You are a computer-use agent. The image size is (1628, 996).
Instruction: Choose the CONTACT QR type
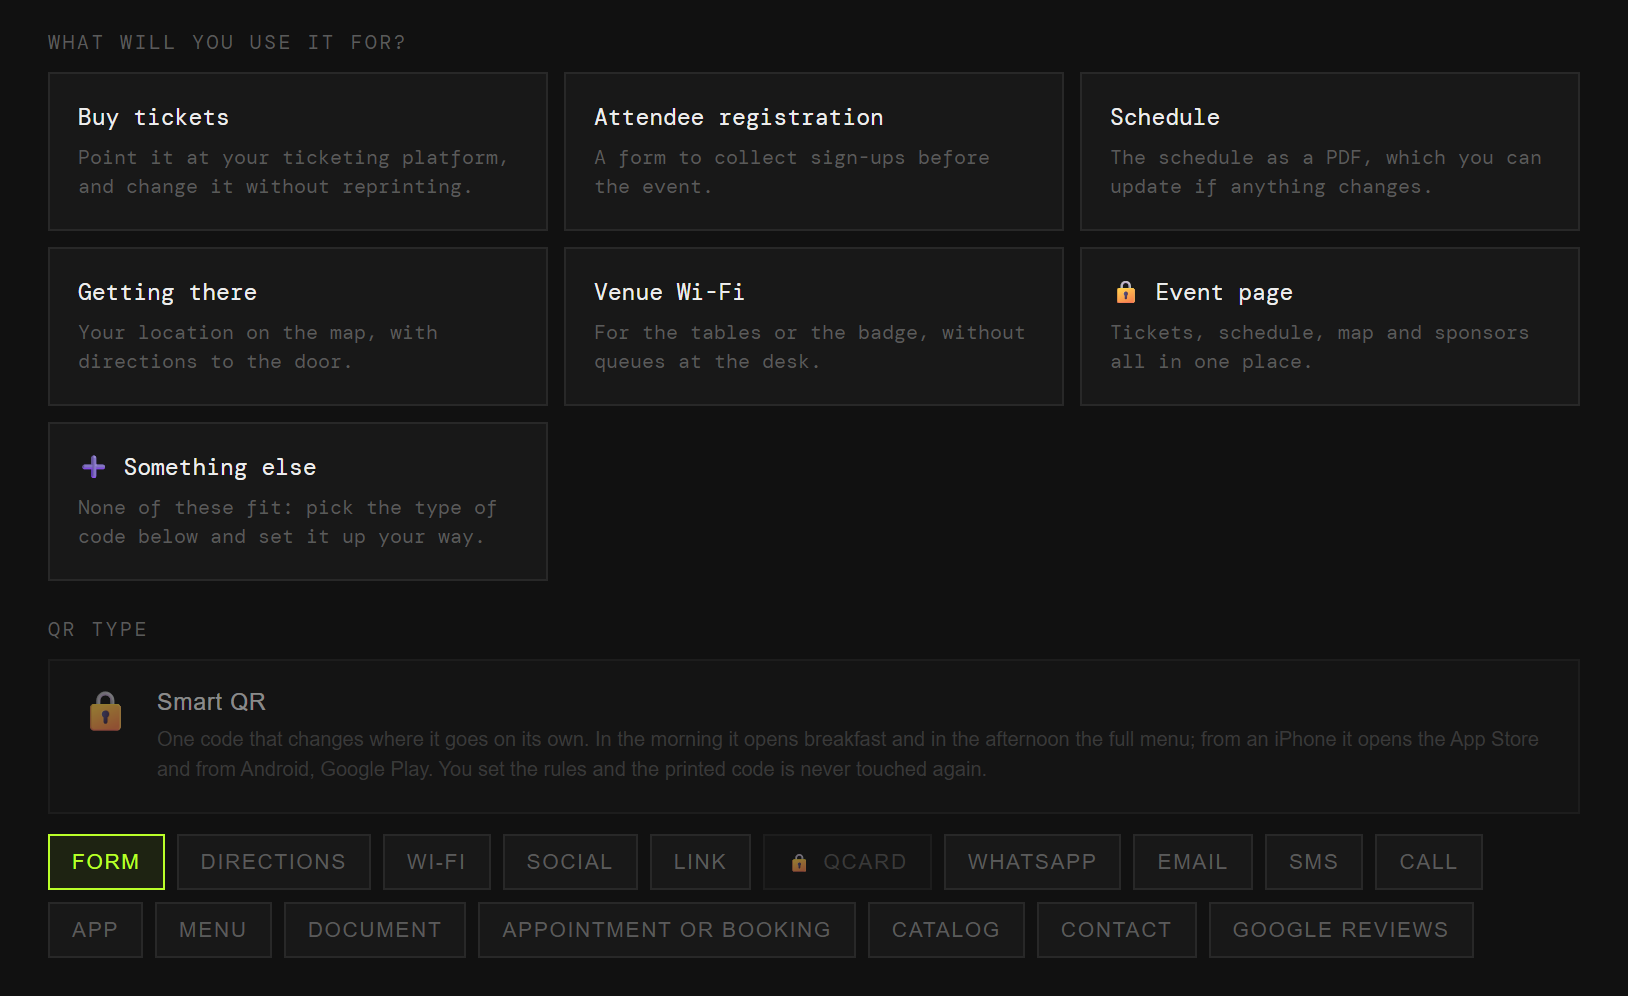(x=1117, y=930)
